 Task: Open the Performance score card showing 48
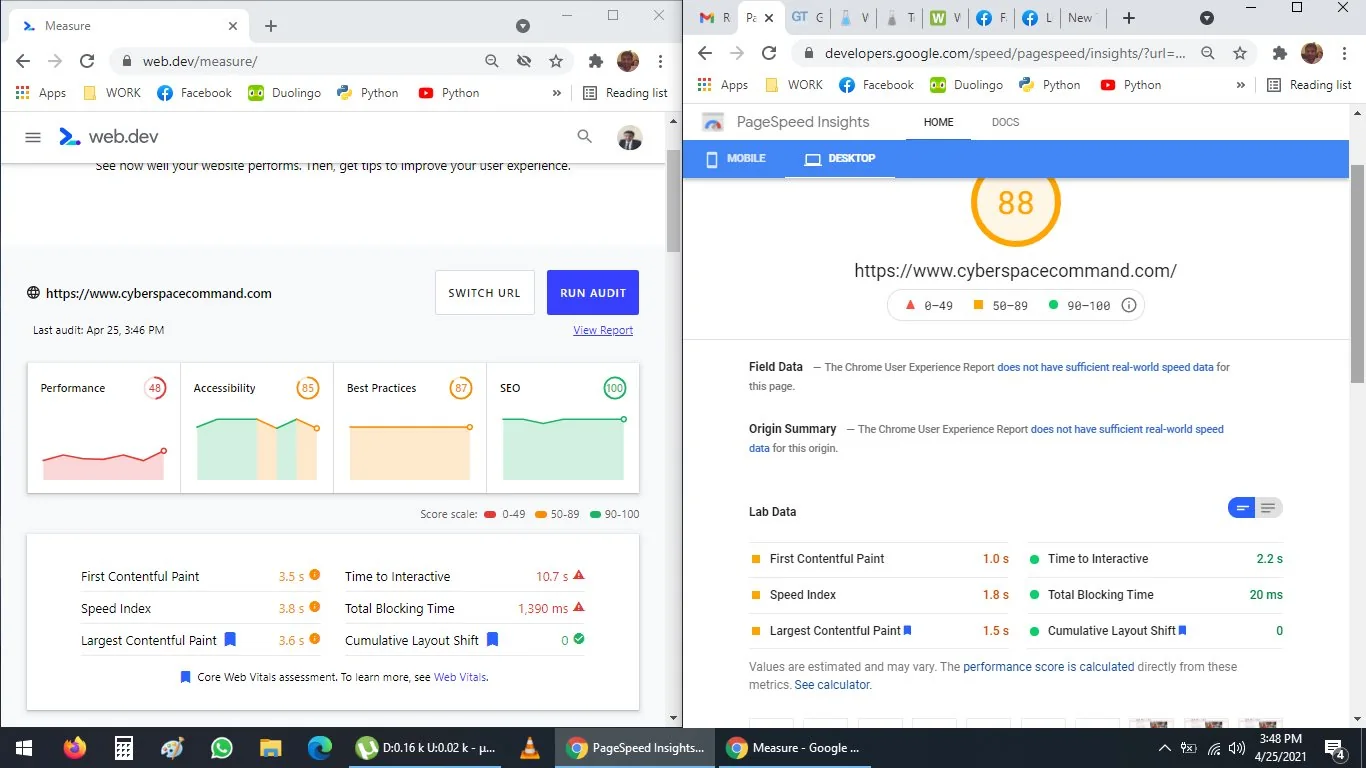point(104,428)
